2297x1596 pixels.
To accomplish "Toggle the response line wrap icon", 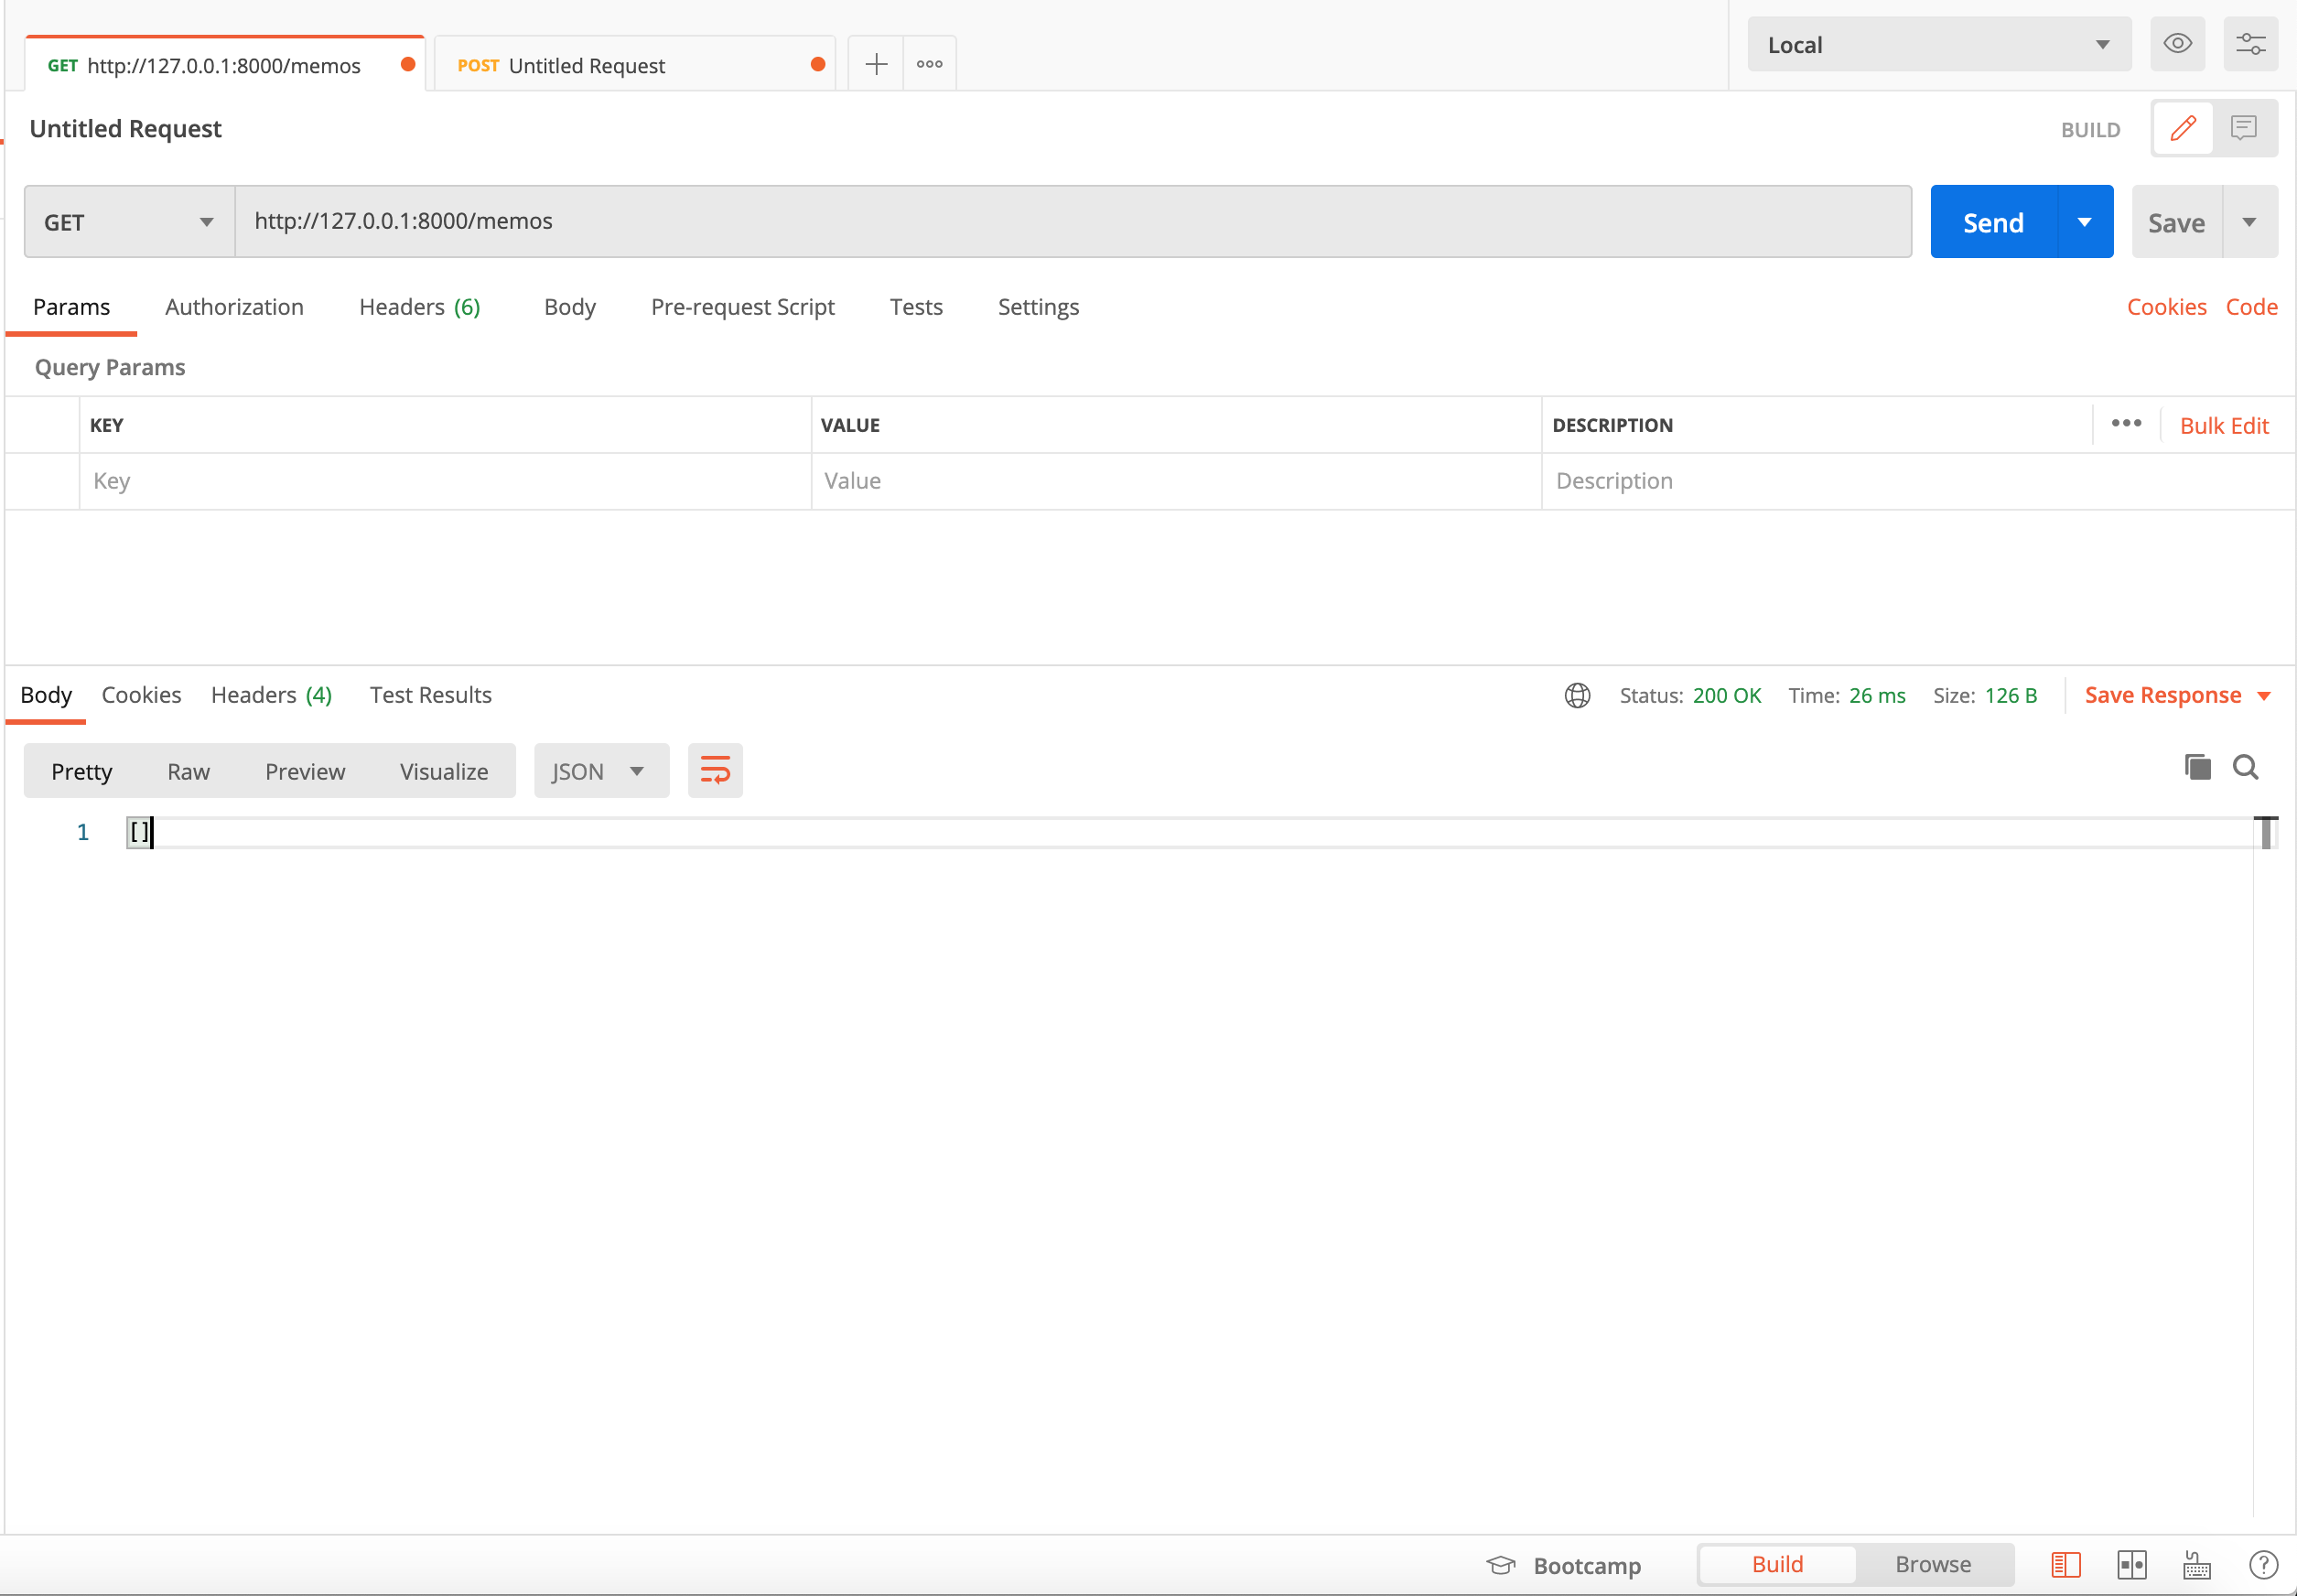I will tap(715, 770).
